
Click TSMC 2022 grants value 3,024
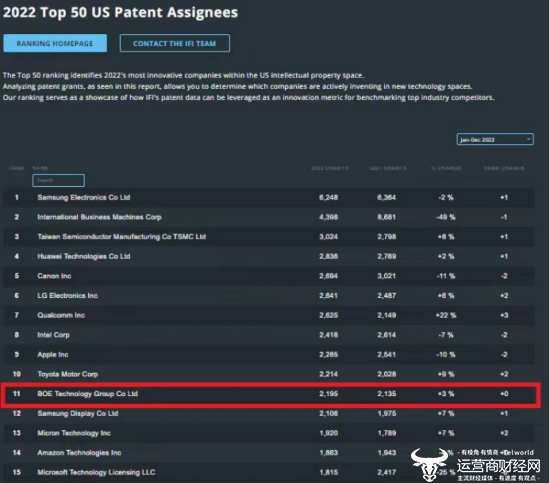tap(329, 237)
